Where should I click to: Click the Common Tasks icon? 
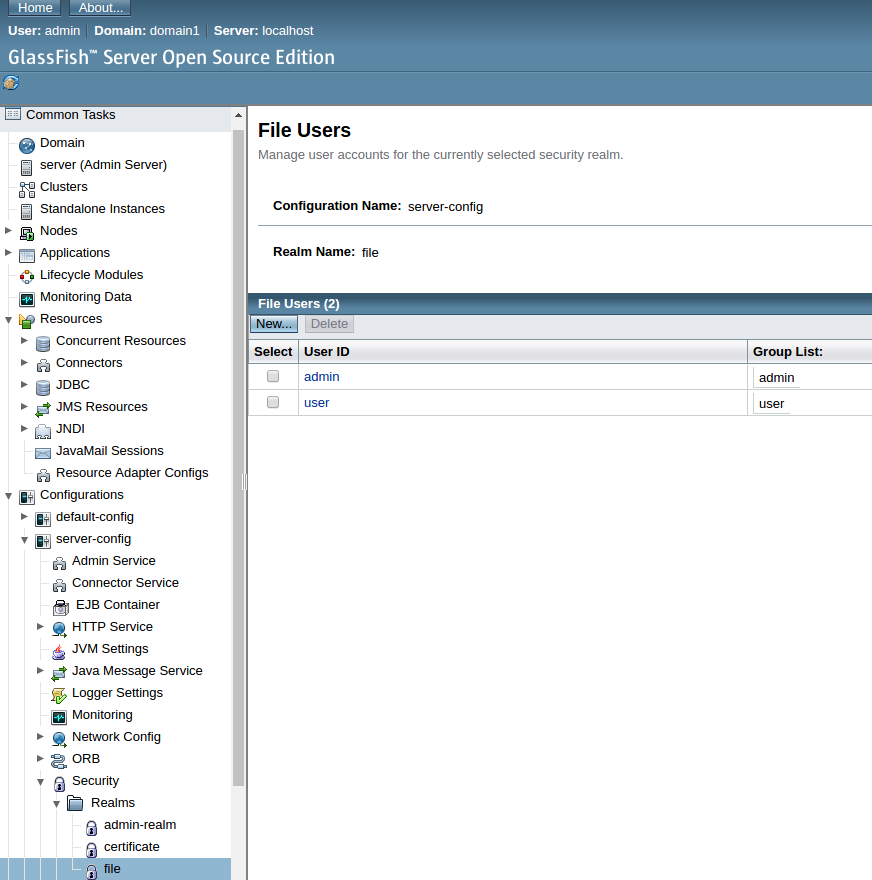pos(13,114)
